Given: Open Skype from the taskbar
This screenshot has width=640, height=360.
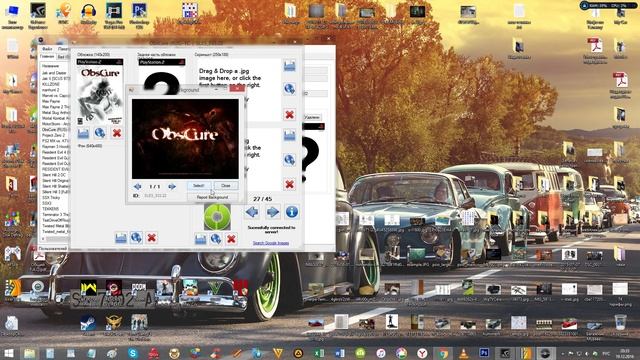Looking at the screenshot, I should point(133,353).
